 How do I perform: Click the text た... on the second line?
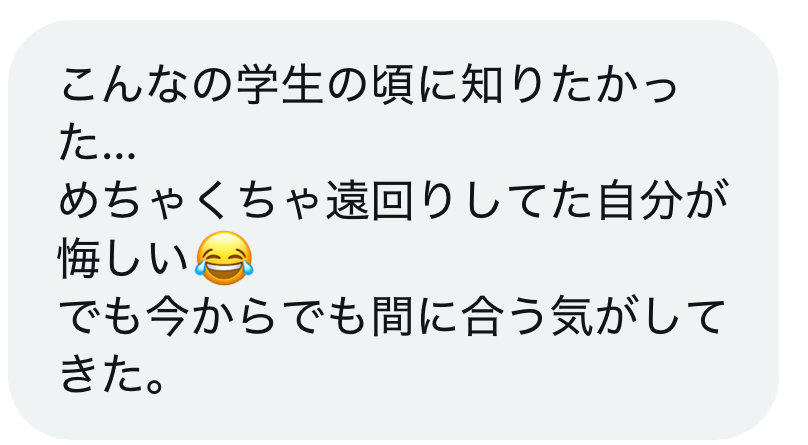coord(97,142)
